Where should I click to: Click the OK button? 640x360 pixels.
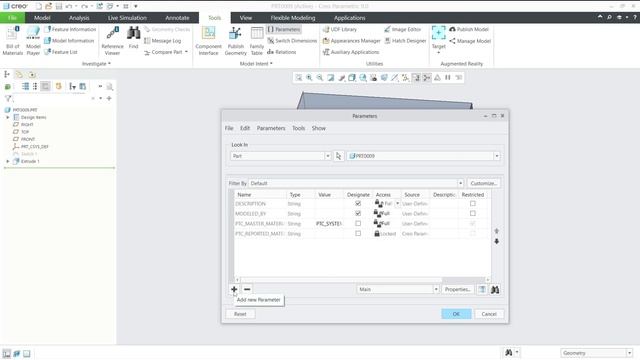456,314
